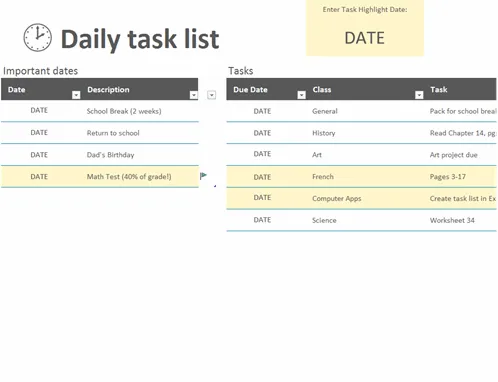
Task: Select the Daily task list title
Action: 140,39
